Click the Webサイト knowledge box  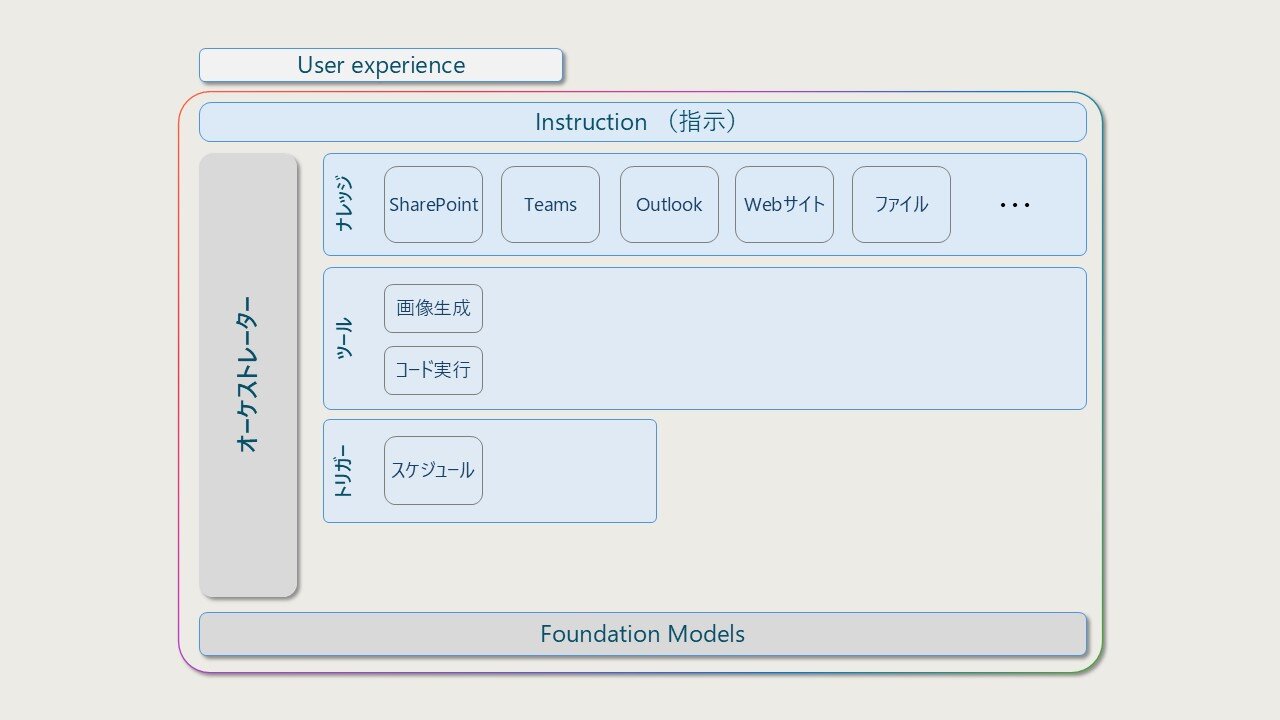[x=784, y=204]
